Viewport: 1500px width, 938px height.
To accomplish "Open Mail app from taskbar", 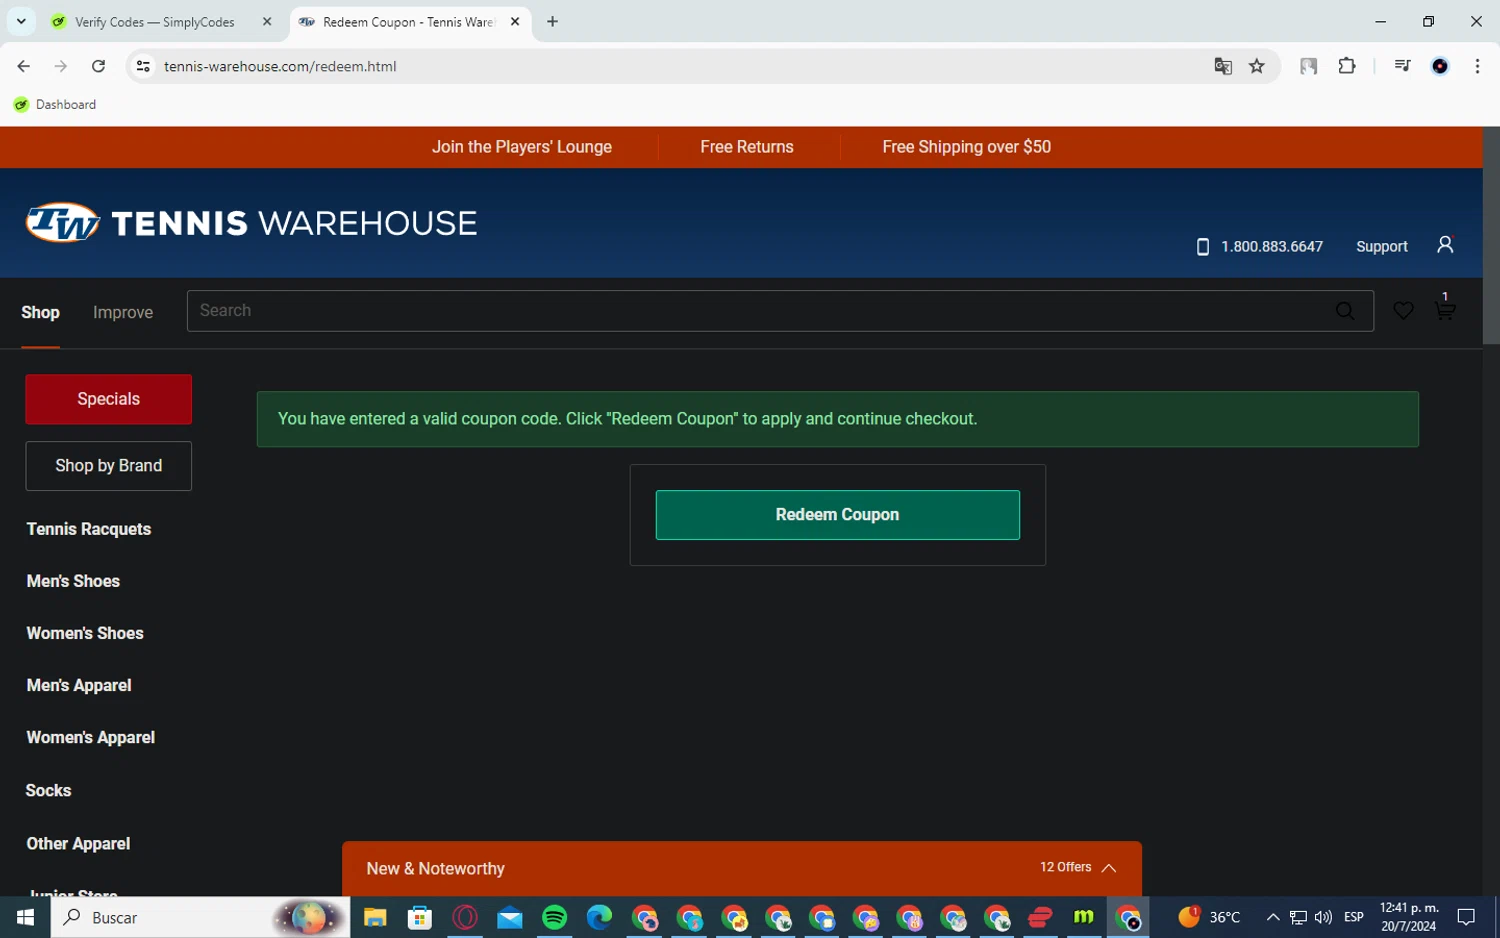I will [509, 917].
